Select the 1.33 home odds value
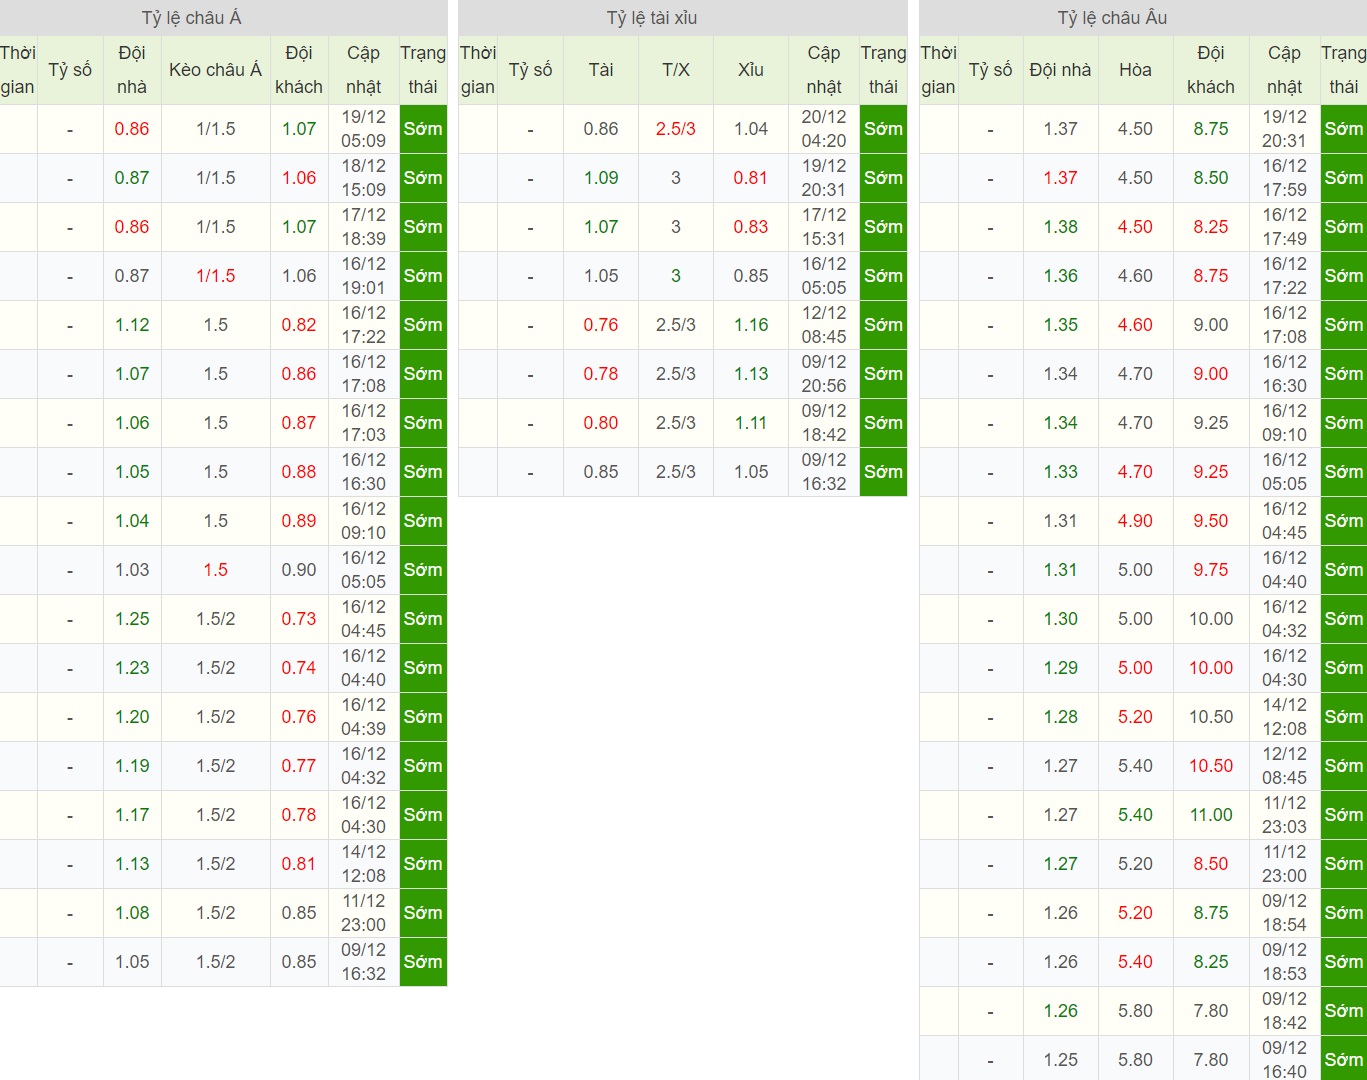Viewport: 1367px width, 1080px height. (x=1061, y=472)
